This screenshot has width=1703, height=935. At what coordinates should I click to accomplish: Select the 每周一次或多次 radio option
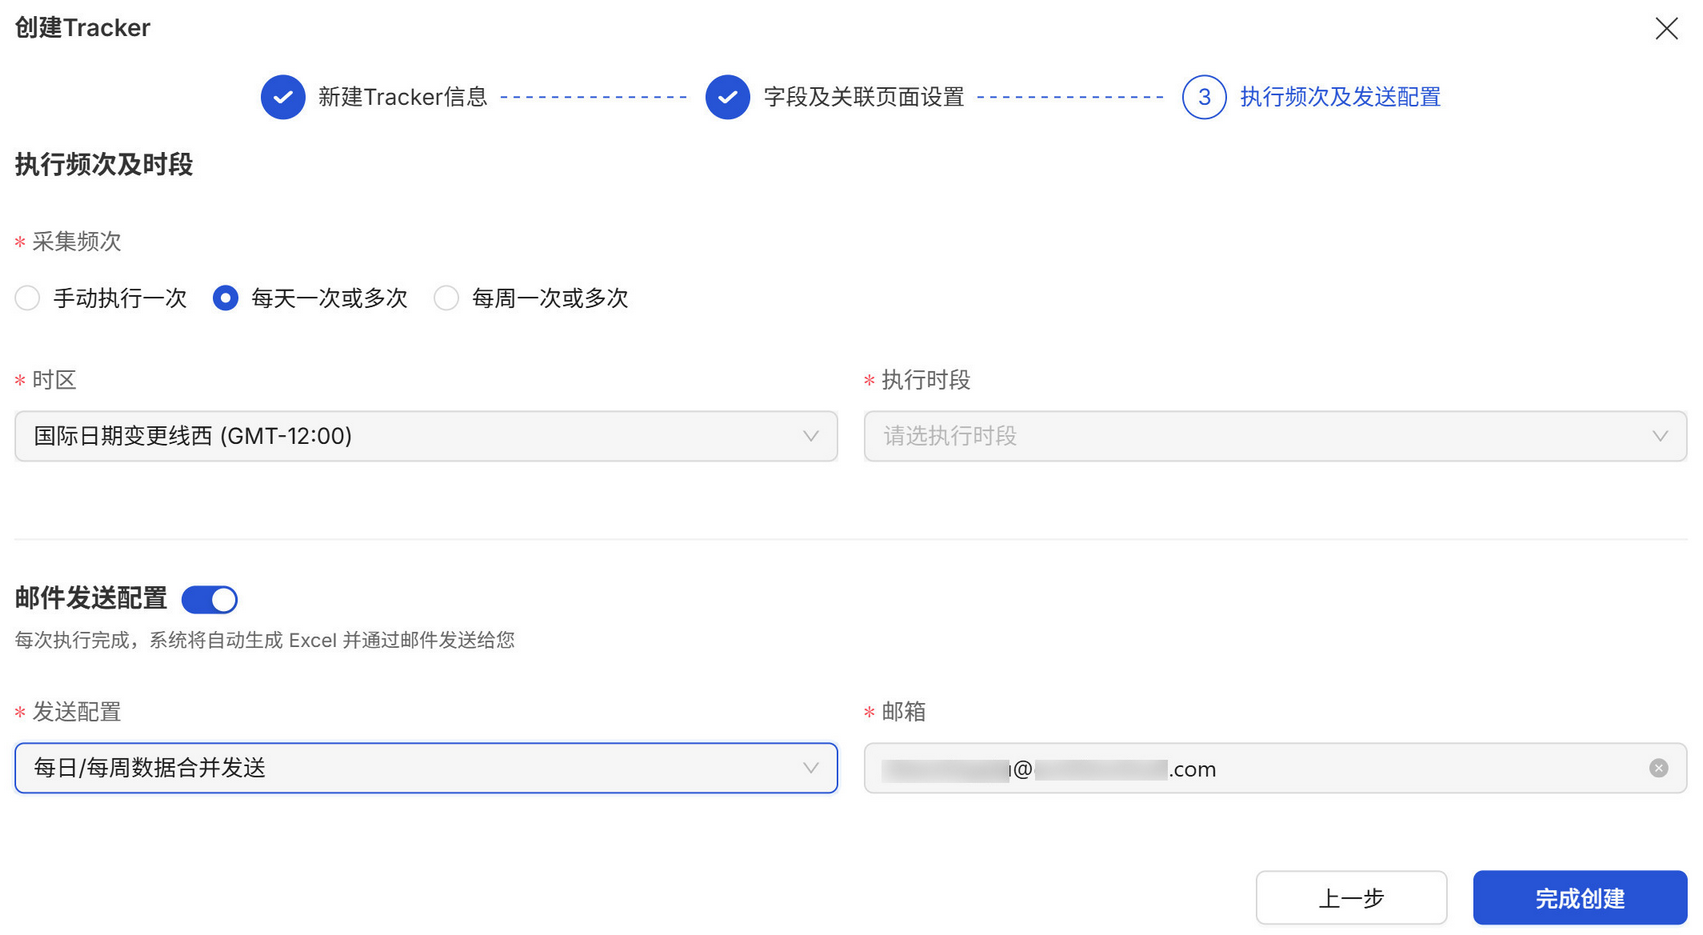coord(446,298)
